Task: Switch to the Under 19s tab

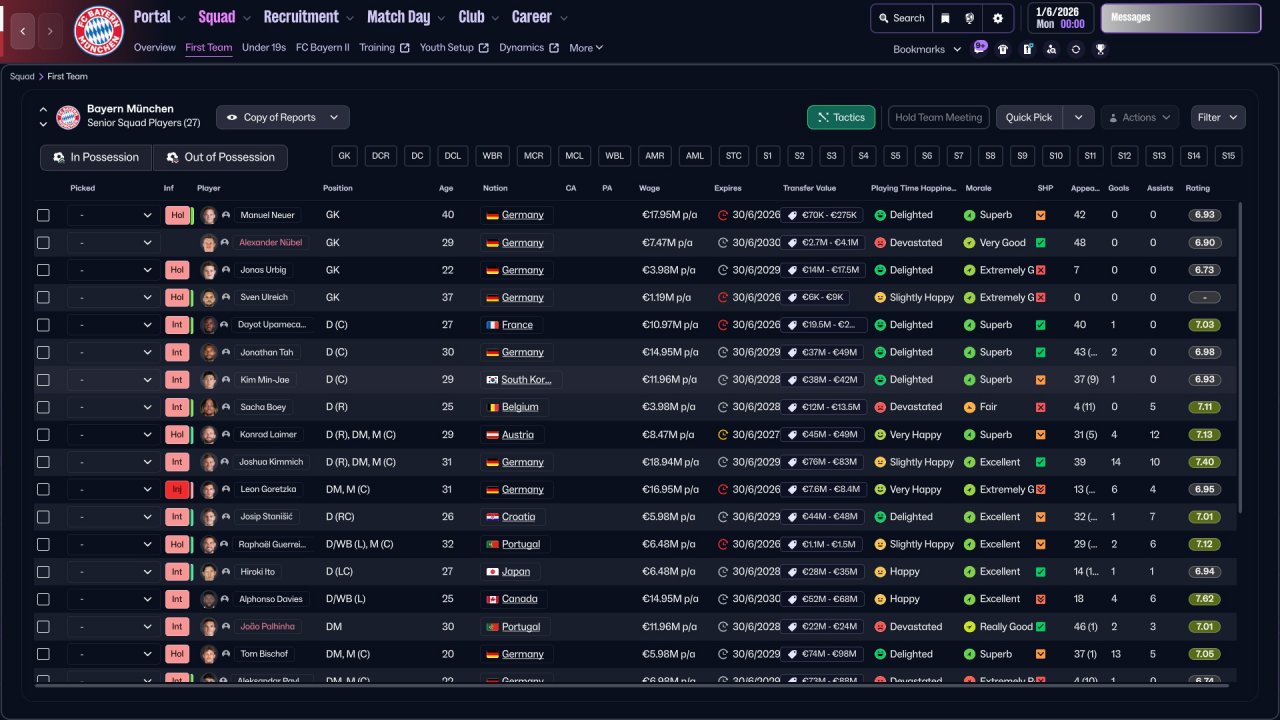Action: [264, 48]
